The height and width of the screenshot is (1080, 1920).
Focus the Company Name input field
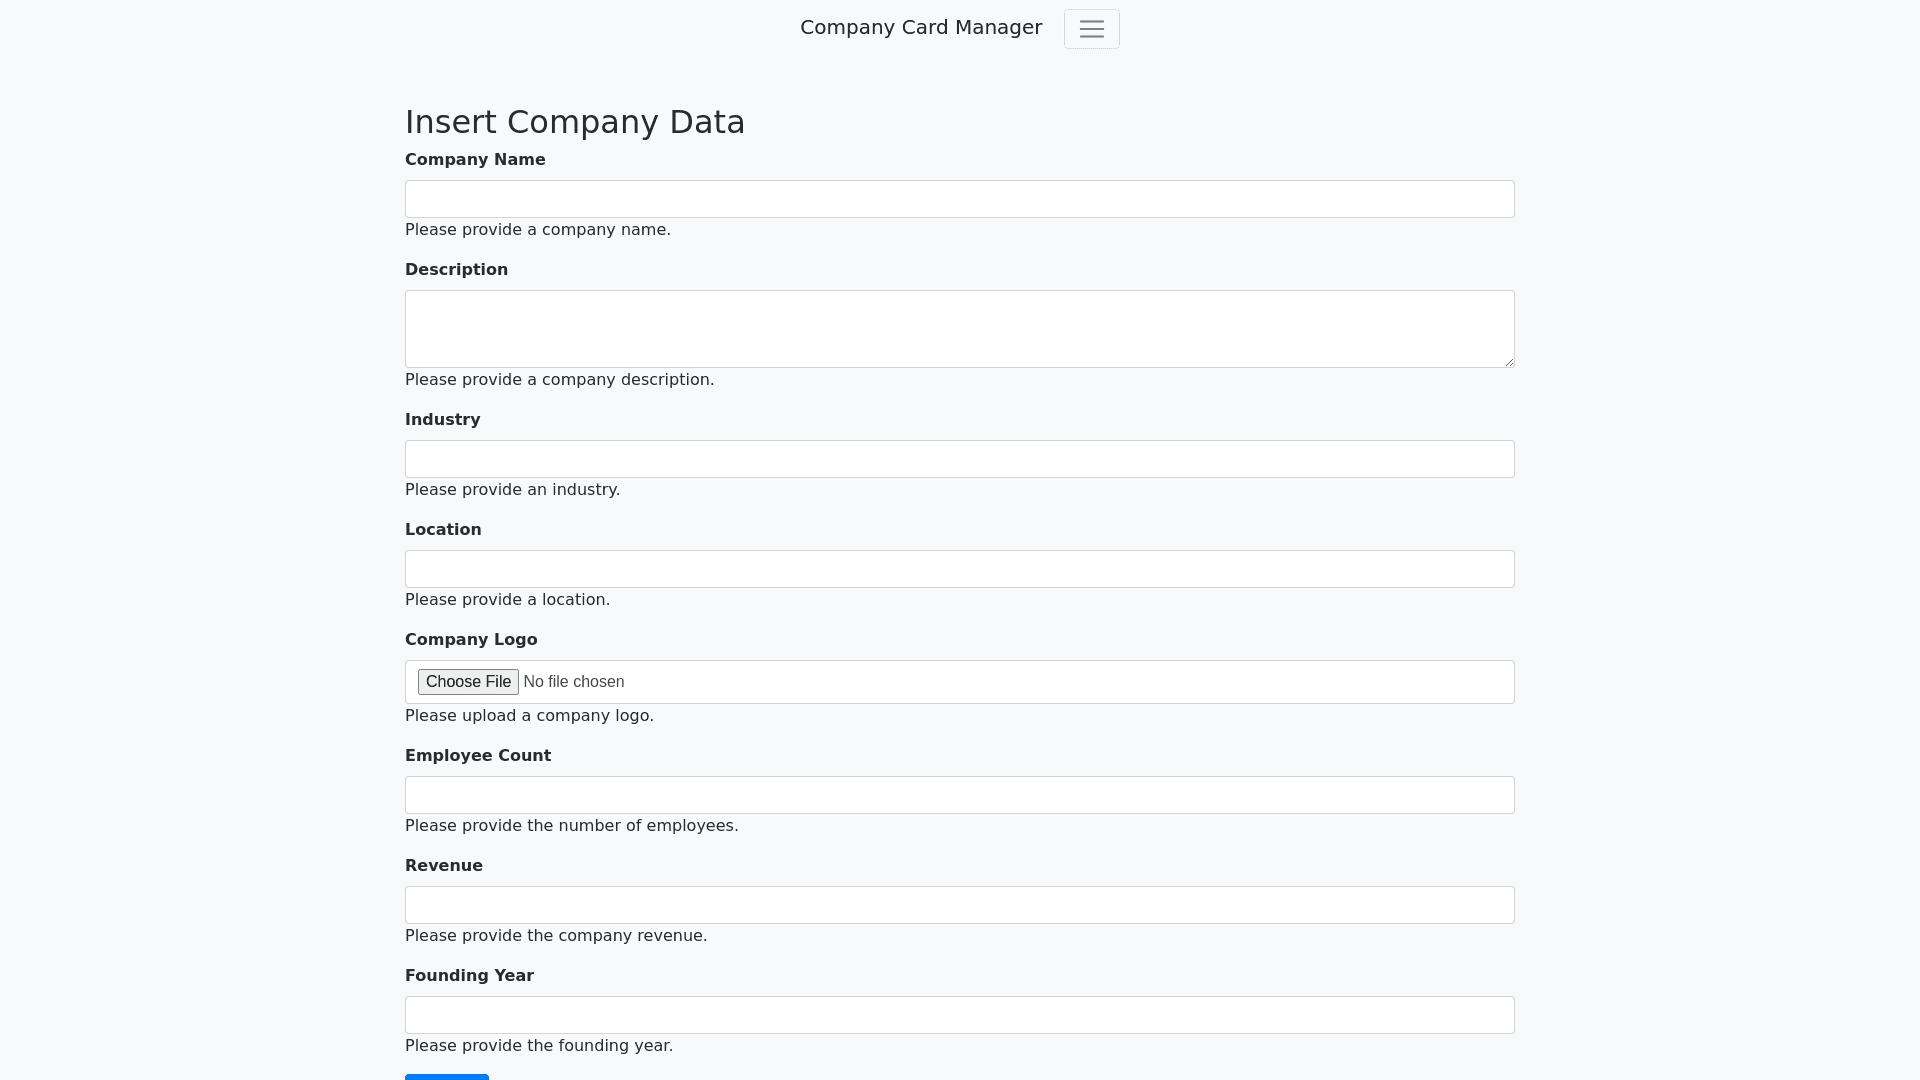pyautogui.click(x=959, y=199)
